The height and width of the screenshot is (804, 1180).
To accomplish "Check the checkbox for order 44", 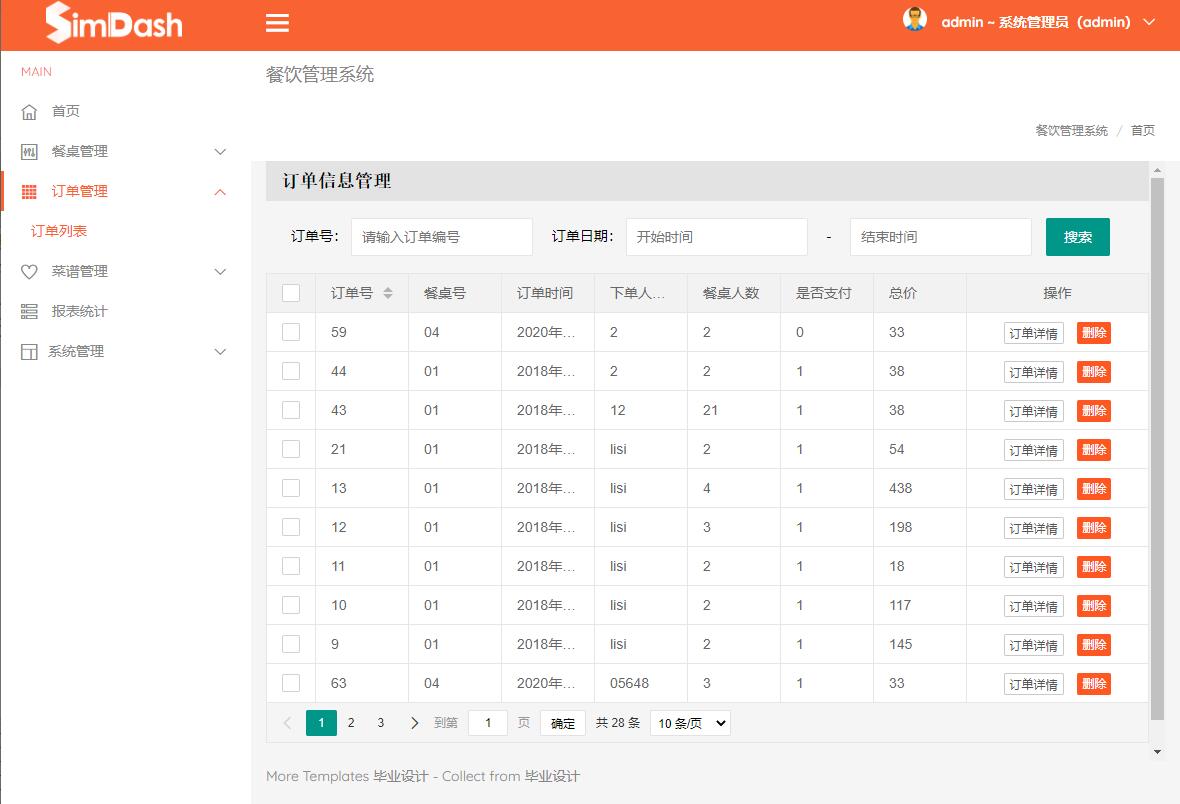I will (290, 371).
